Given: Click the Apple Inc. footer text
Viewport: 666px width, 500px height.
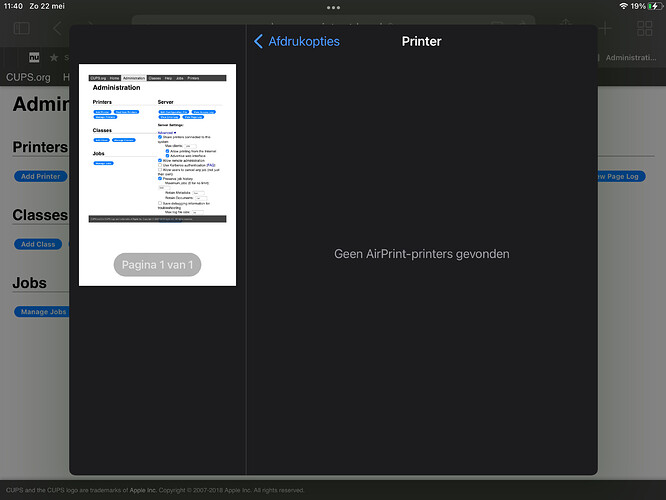Looking at the screenshot, I should click(x=143, y=490).
